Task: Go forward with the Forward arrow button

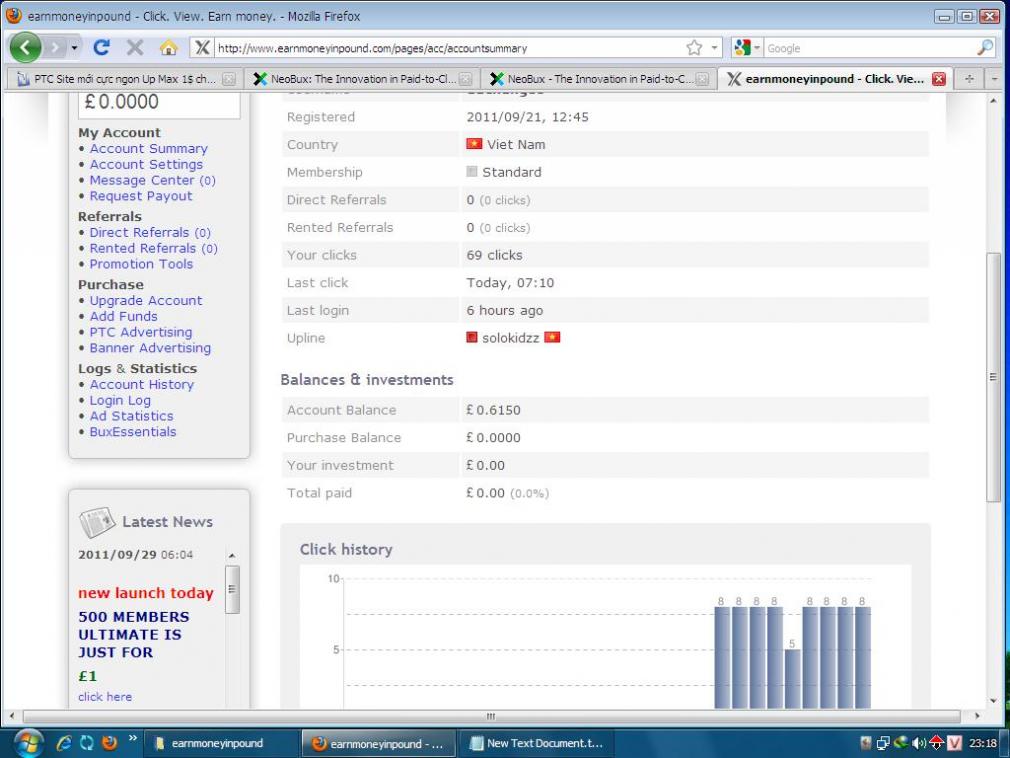Action: click(55, 48)
